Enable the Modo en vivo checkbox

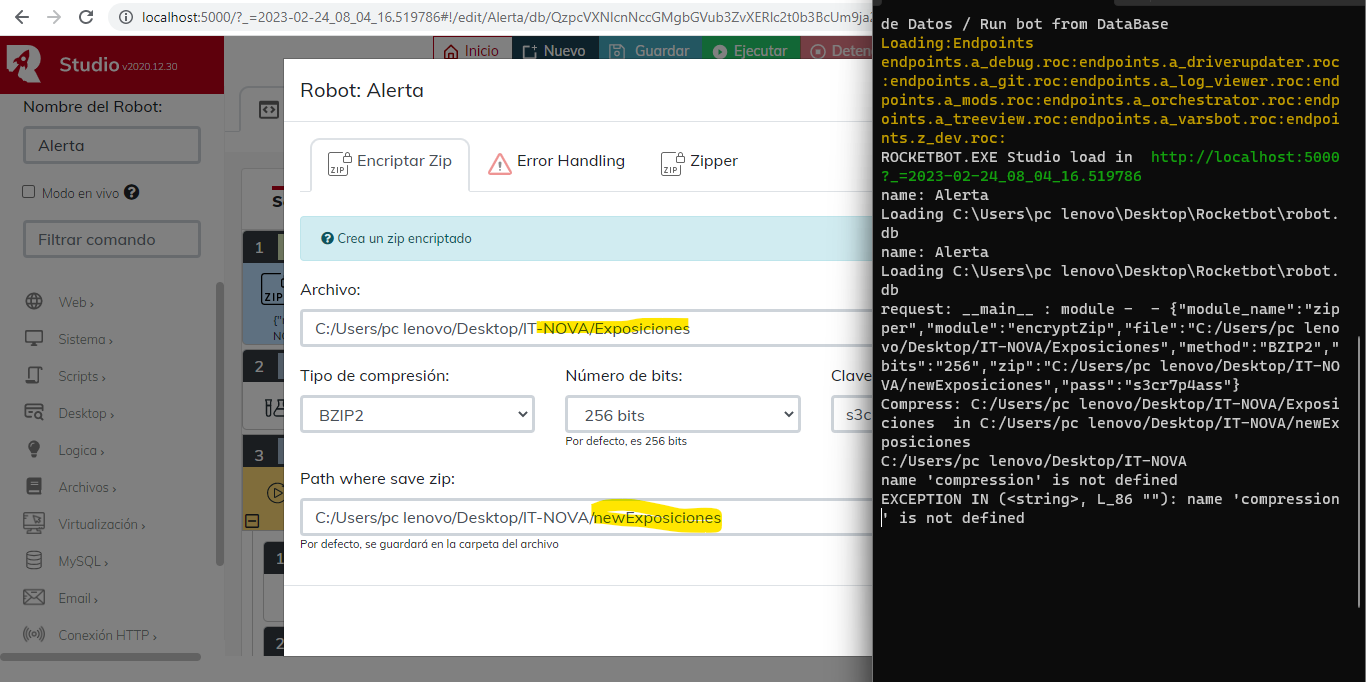tap(29, 192)
